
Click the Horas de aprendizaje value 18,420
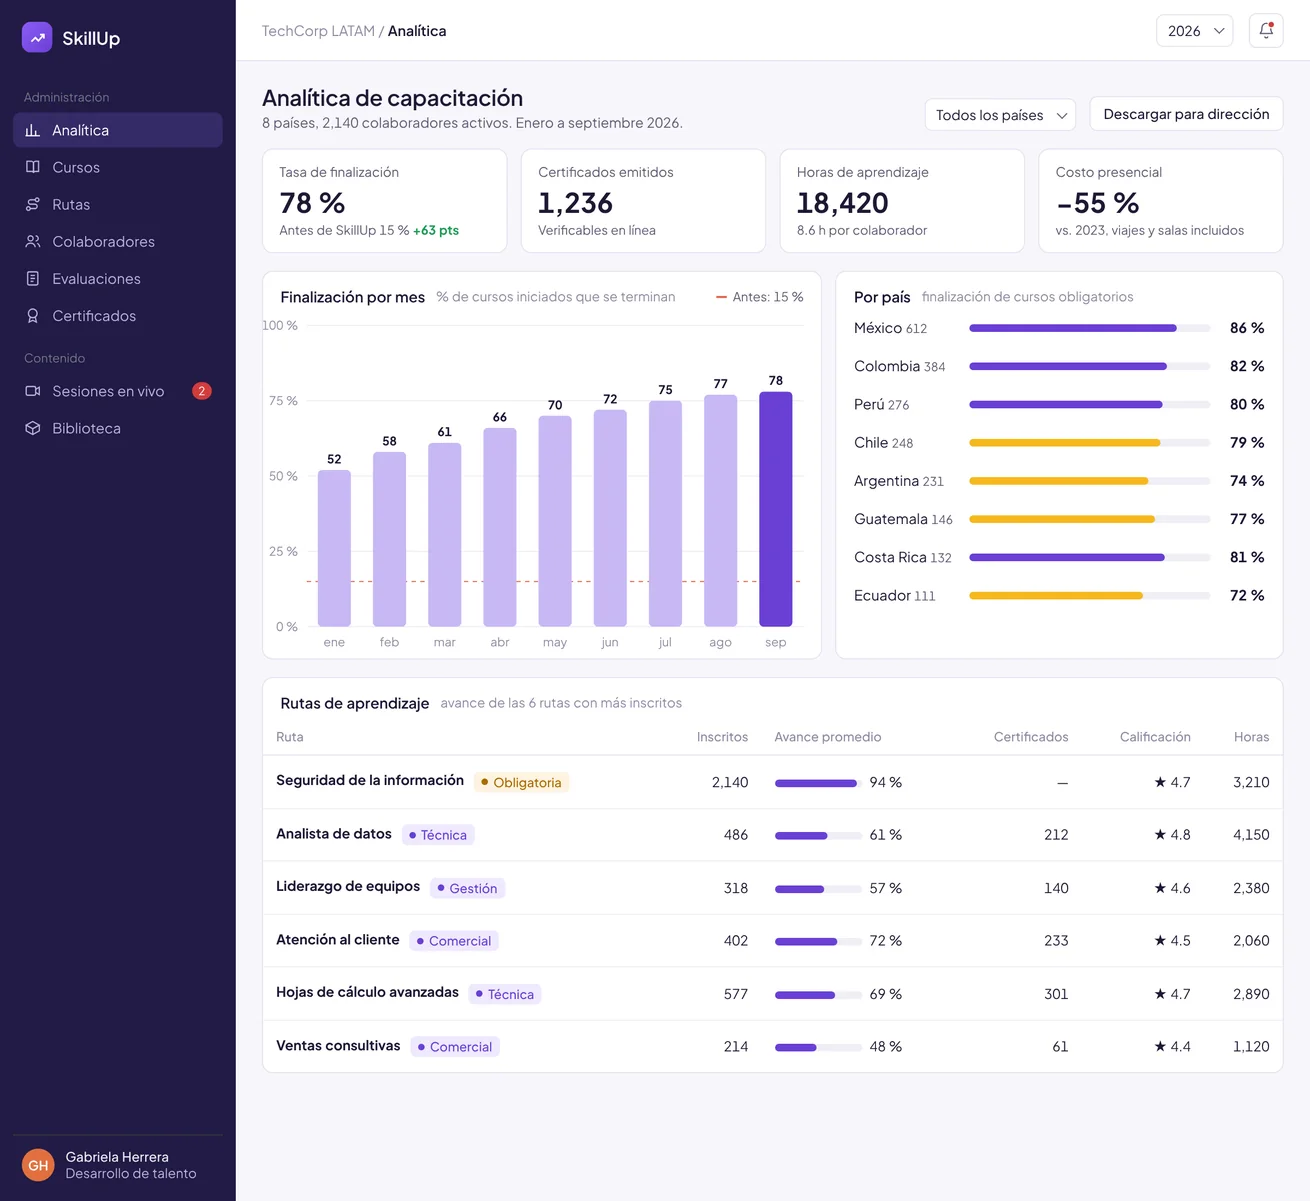pos(843,203)
